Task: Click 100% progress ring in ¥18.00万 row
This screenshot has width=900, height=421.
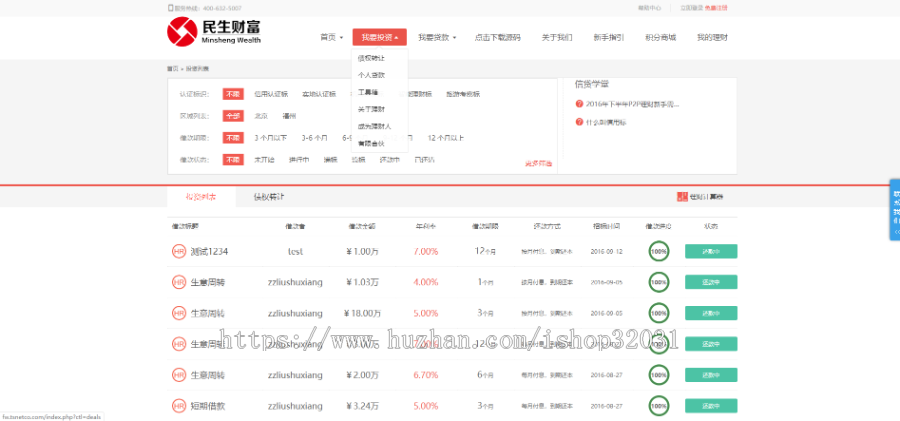Action: click(658, 313)
